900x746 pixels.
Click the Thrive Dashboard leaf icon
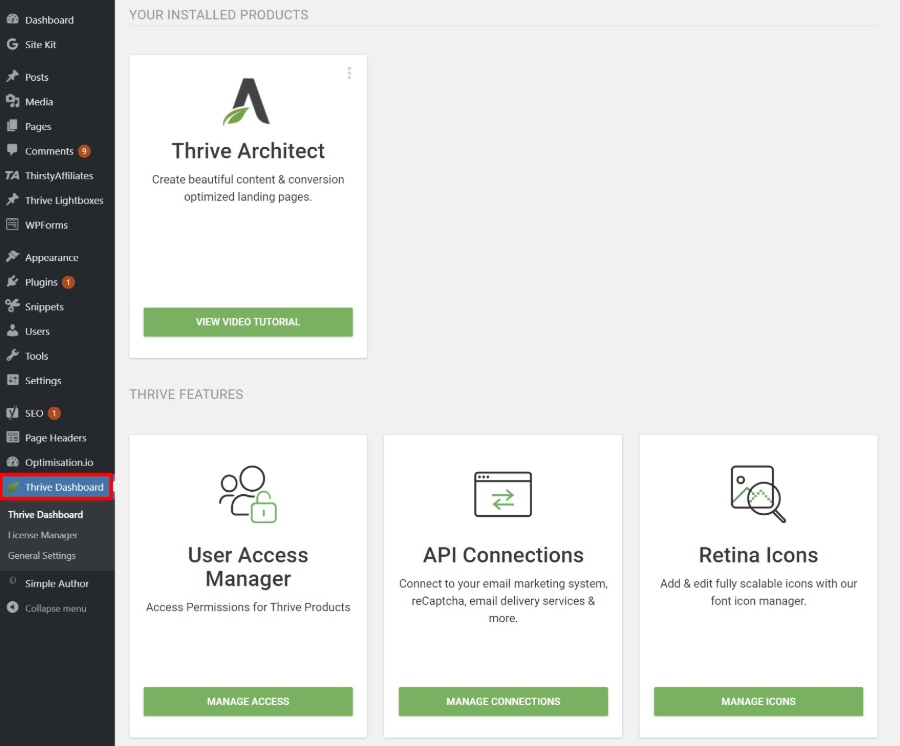click(13, 487)
